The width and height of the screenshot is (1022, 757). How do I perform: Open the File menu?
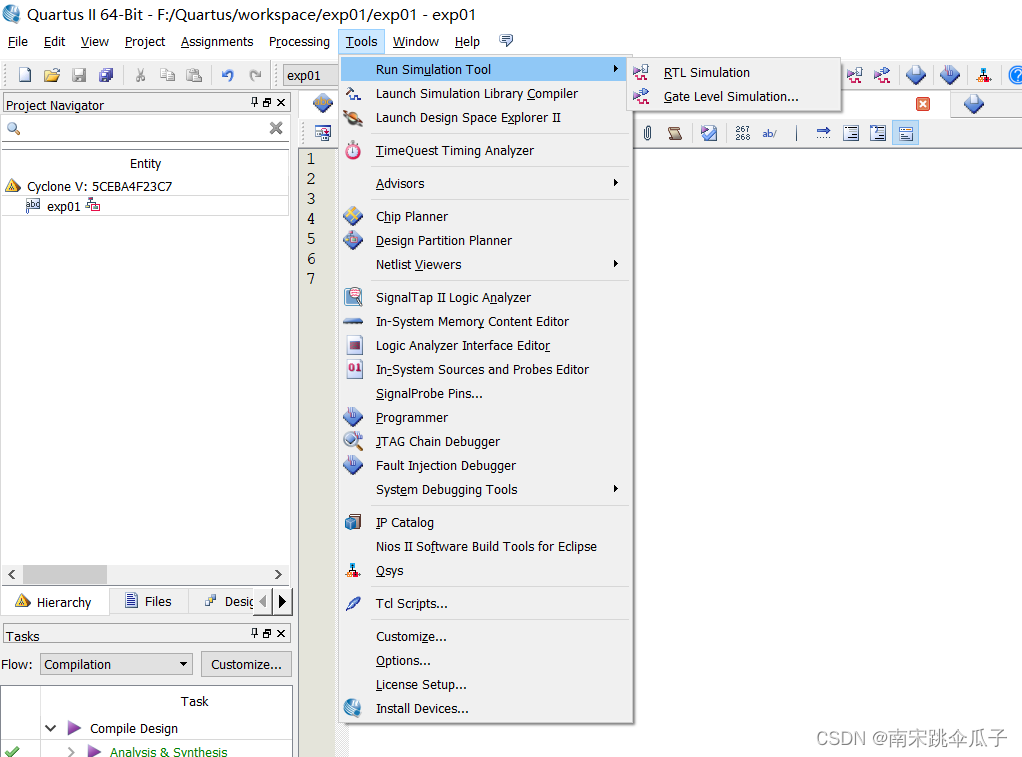click(x=18, y=41)
